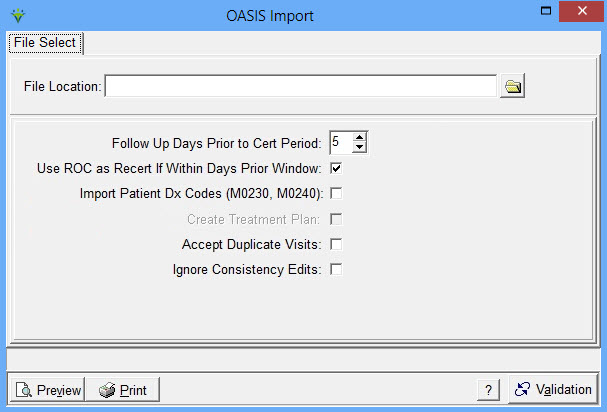Click the printer icon on the Print button

(107, 390)
